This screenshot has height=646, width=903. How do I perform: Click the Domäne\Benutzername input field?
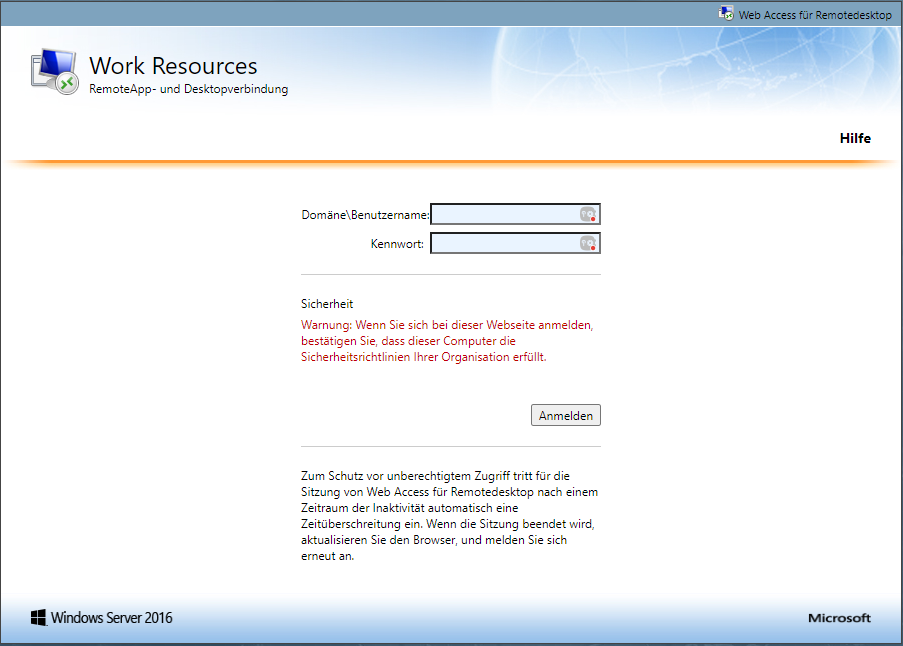[x=515, y=215]
